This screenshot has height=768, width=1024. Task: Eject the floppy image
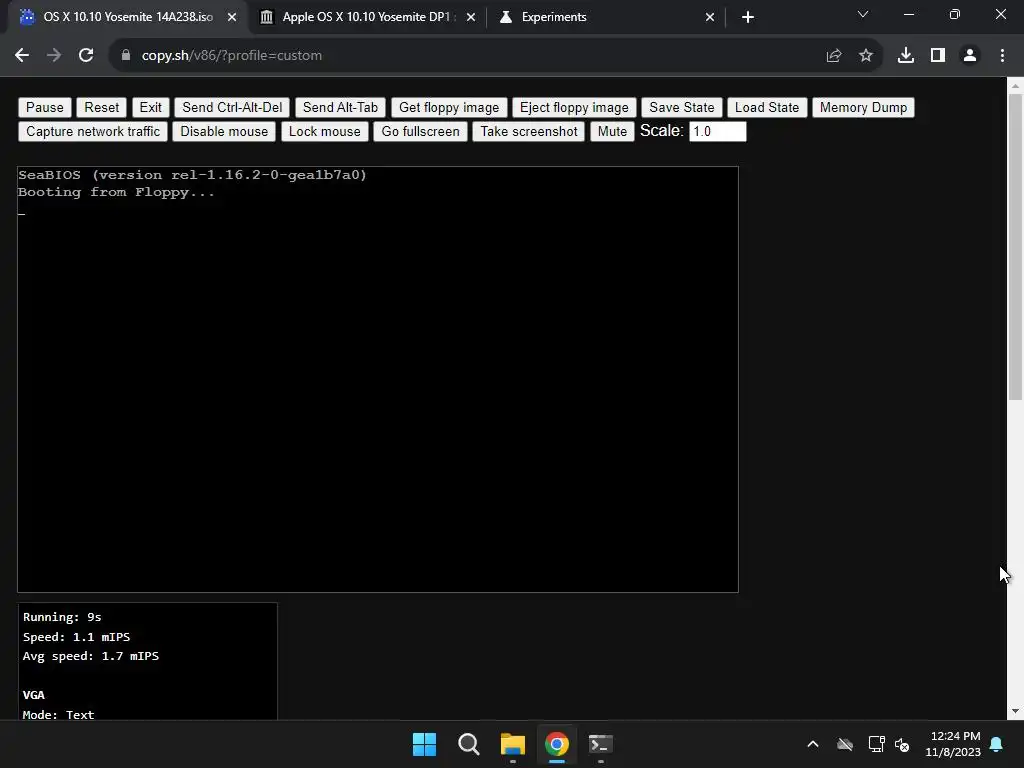tap(574, 107)
